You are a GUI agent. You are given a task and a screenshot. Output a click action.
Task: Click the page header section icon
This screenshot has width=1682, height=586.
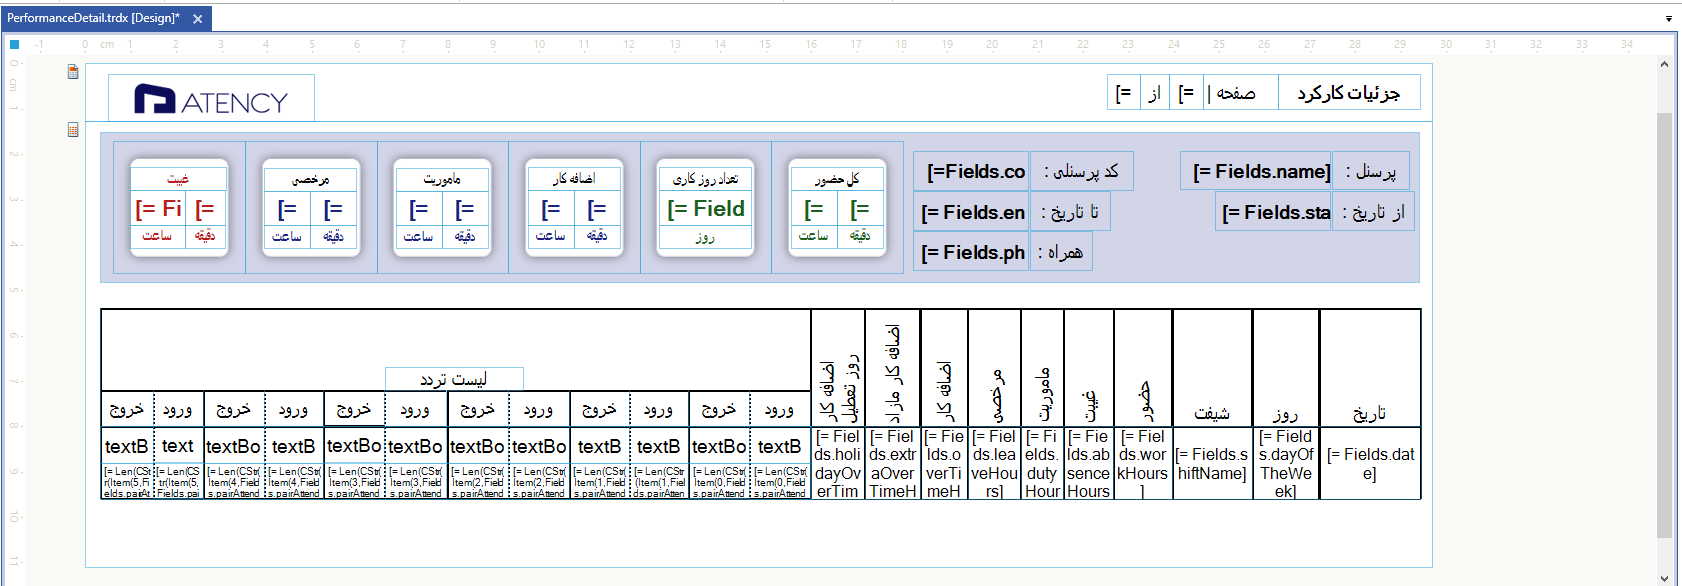[73, 72]
